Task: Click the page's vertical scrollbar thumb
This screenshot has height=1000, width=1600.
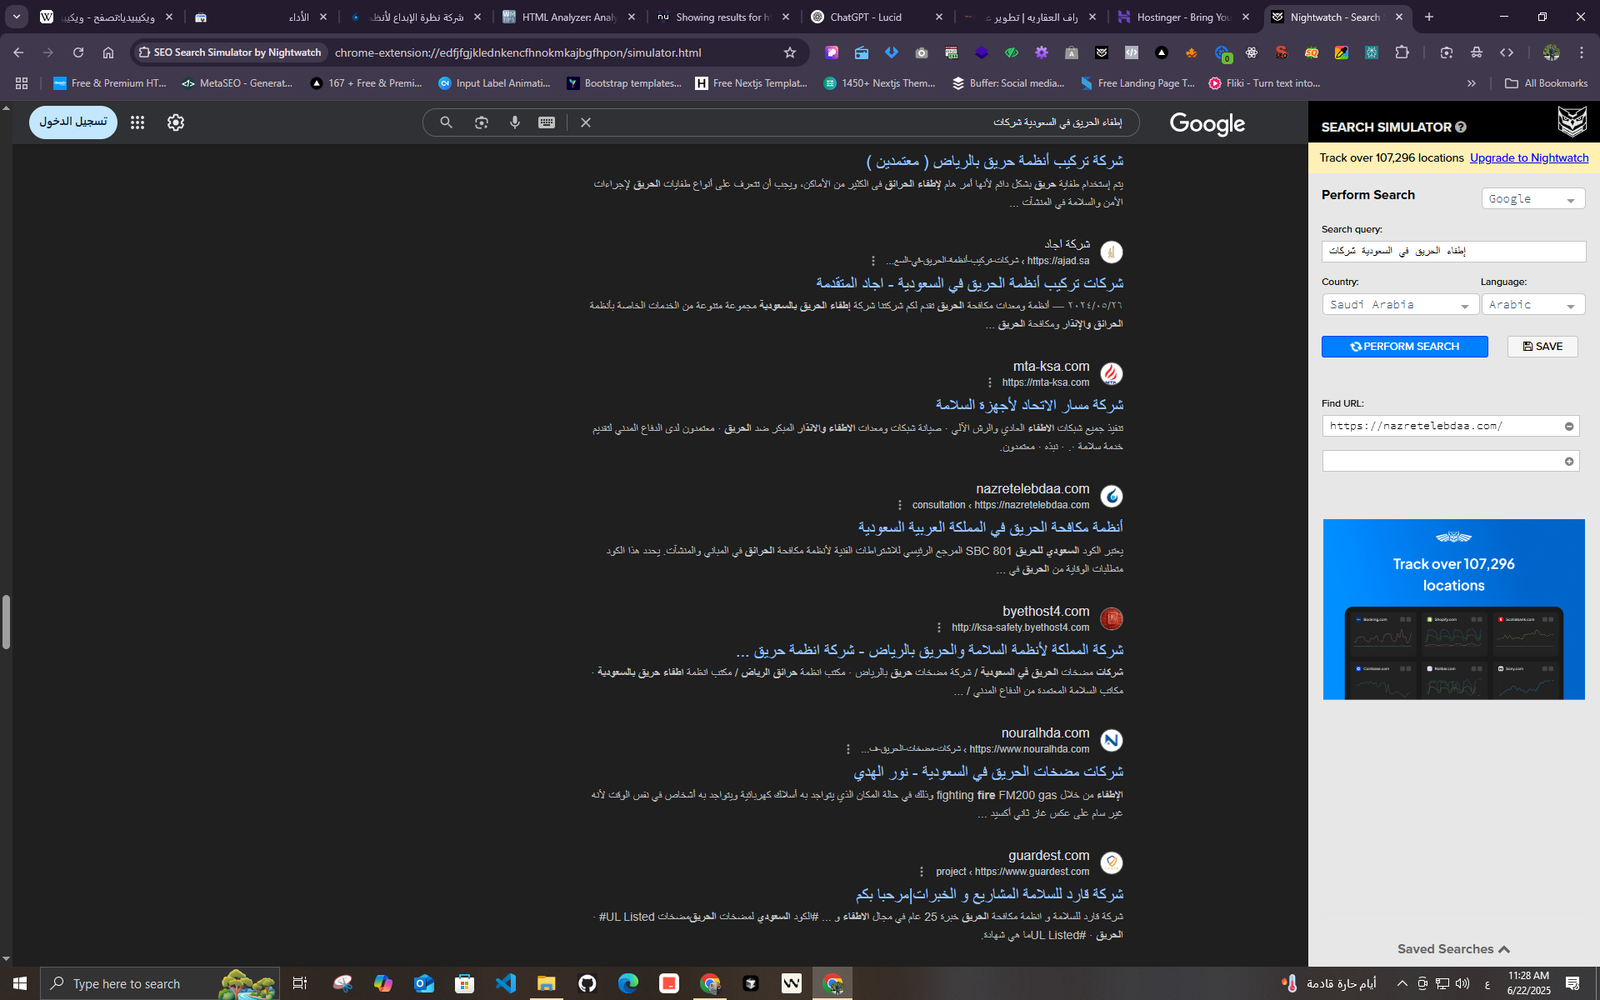Action: pyautogui.click(x=6, y=622)
